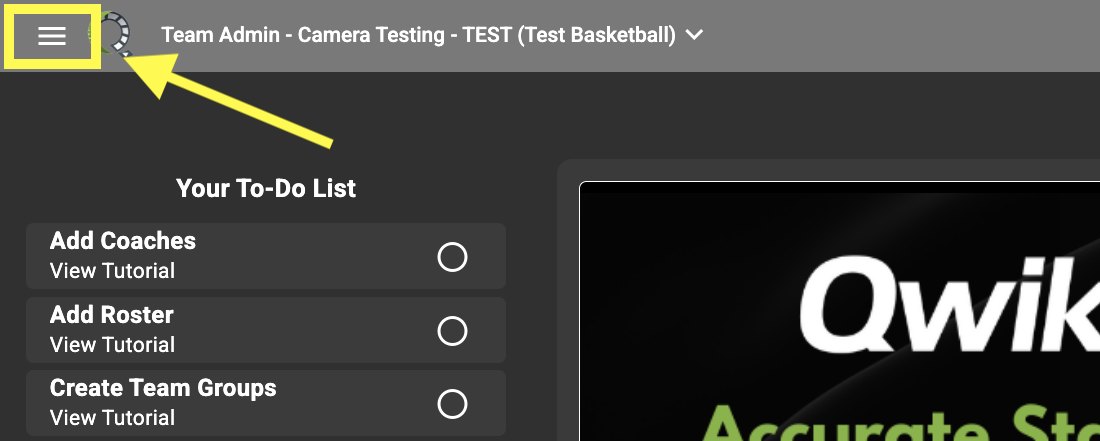
Task: Open the hamburger navigation menu
Action: 52,36
